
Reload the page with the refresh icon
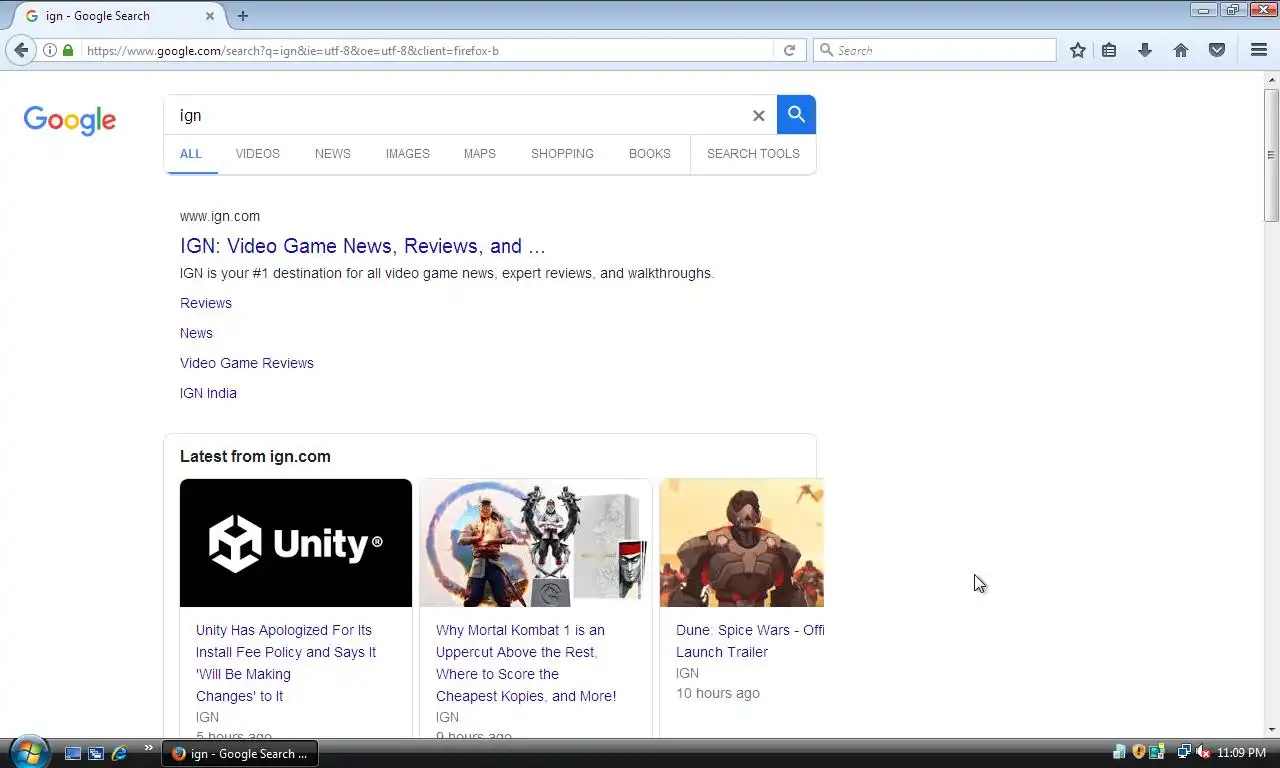(x=789, y=50)
